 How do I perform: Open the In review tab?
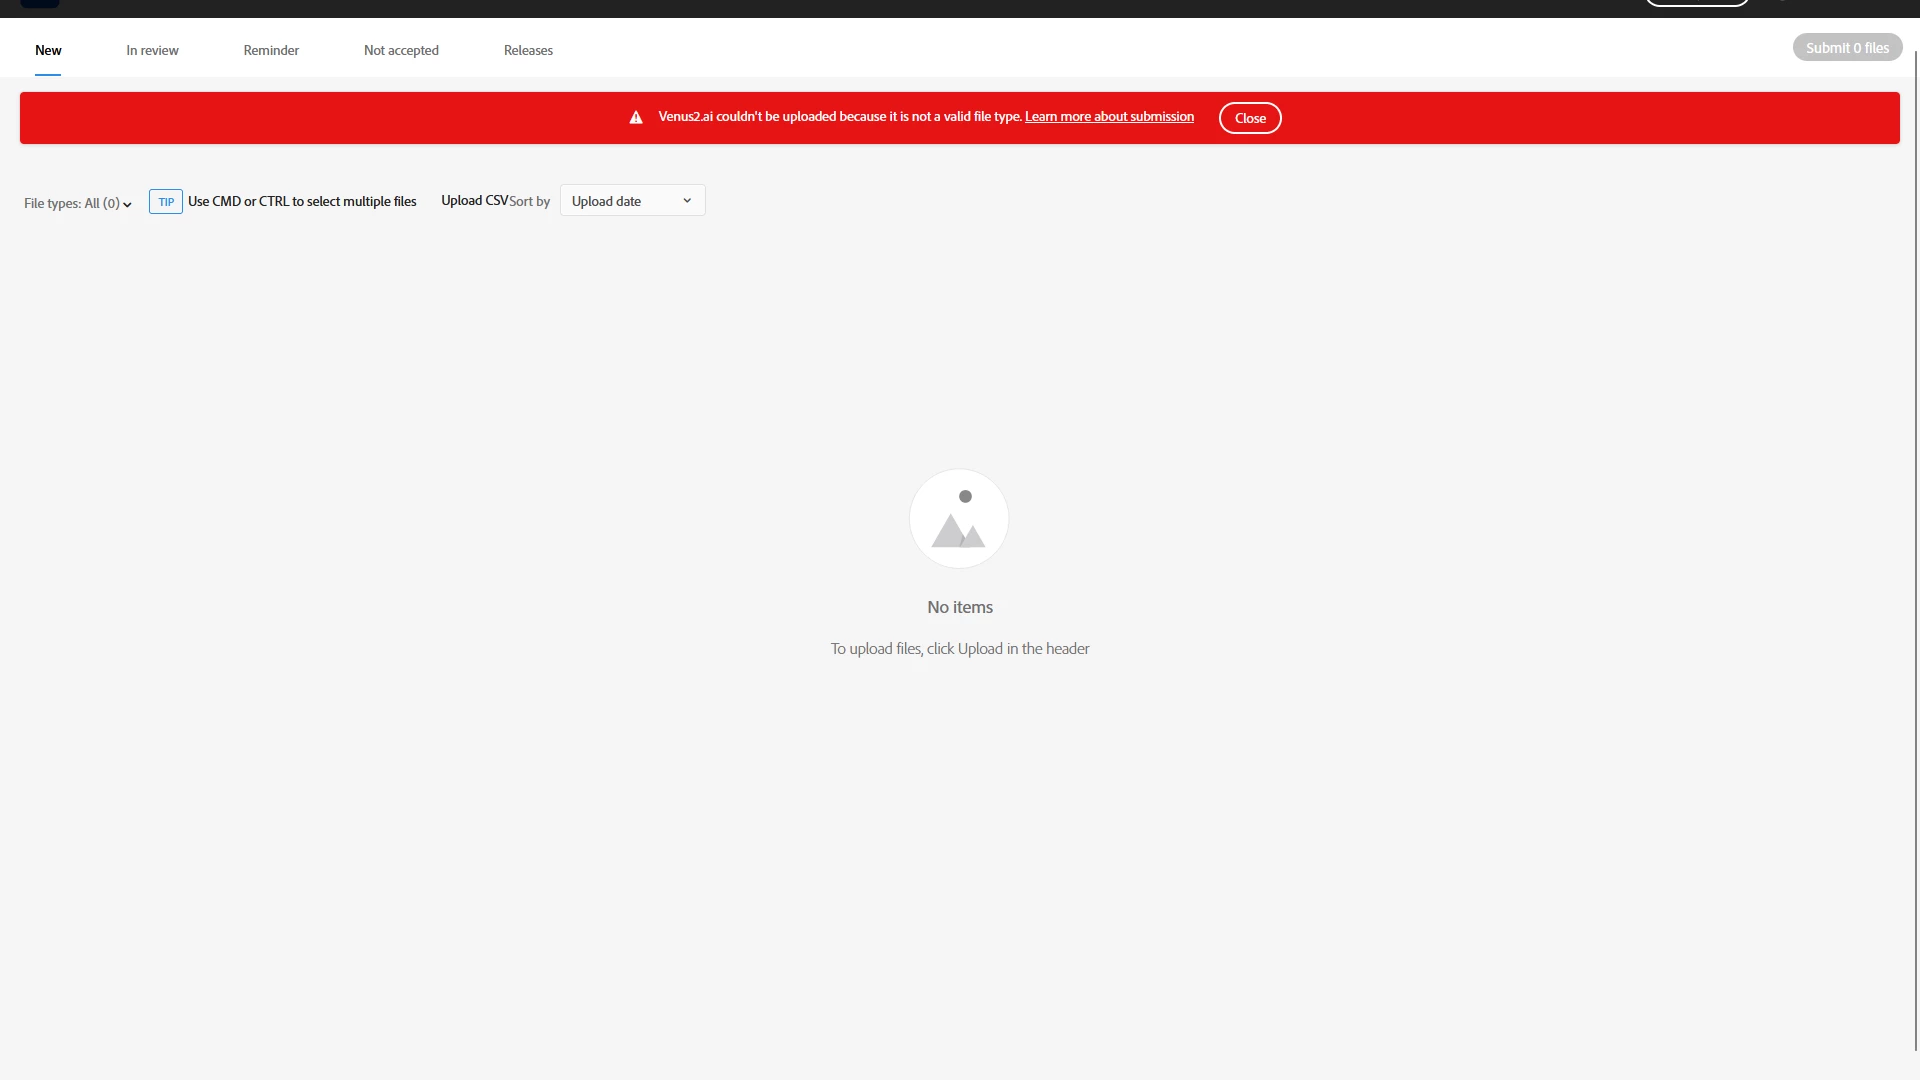(x=152, y=50)
